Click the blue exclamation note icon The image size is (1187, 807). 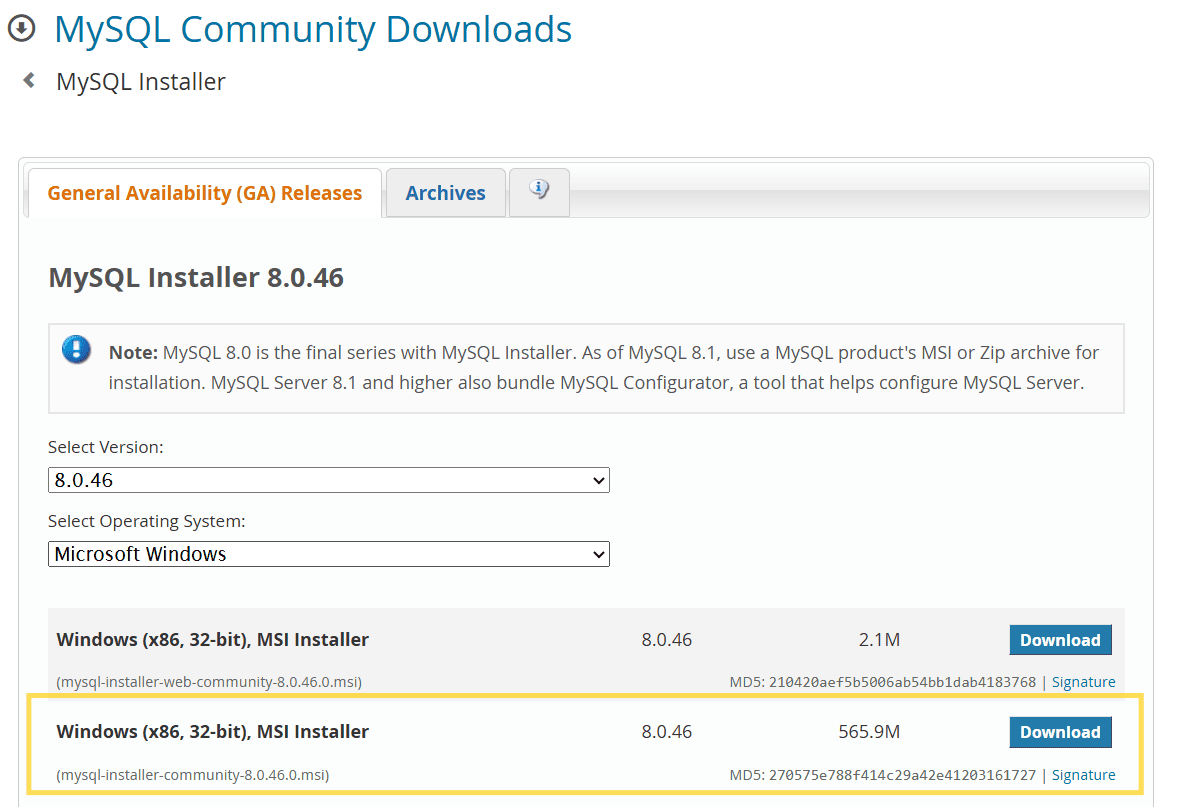[76, 350]
